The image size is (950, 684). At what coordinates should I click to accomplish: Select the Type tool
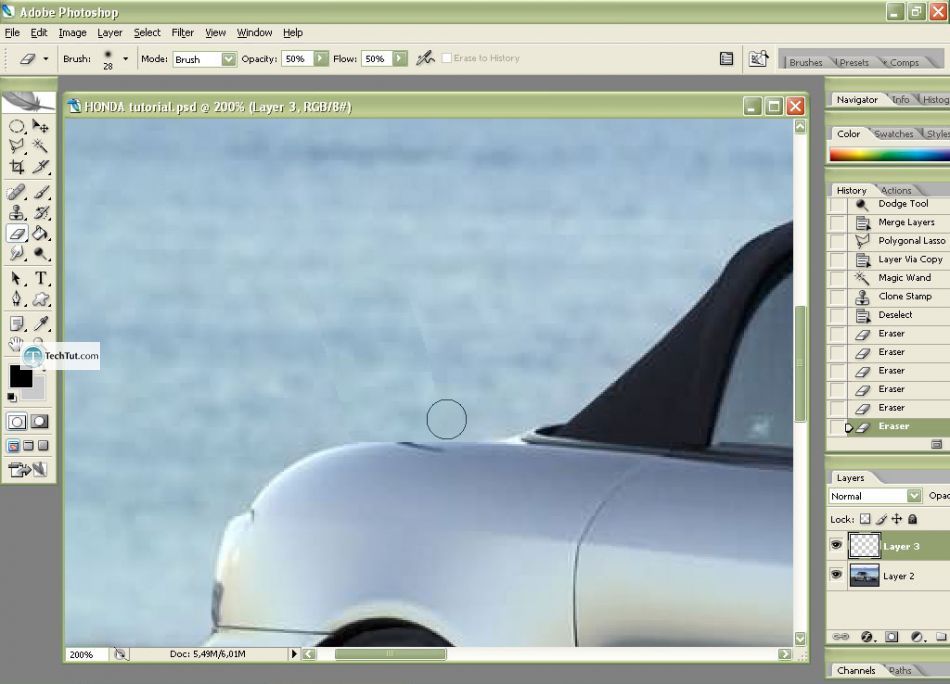click(41, 278)
